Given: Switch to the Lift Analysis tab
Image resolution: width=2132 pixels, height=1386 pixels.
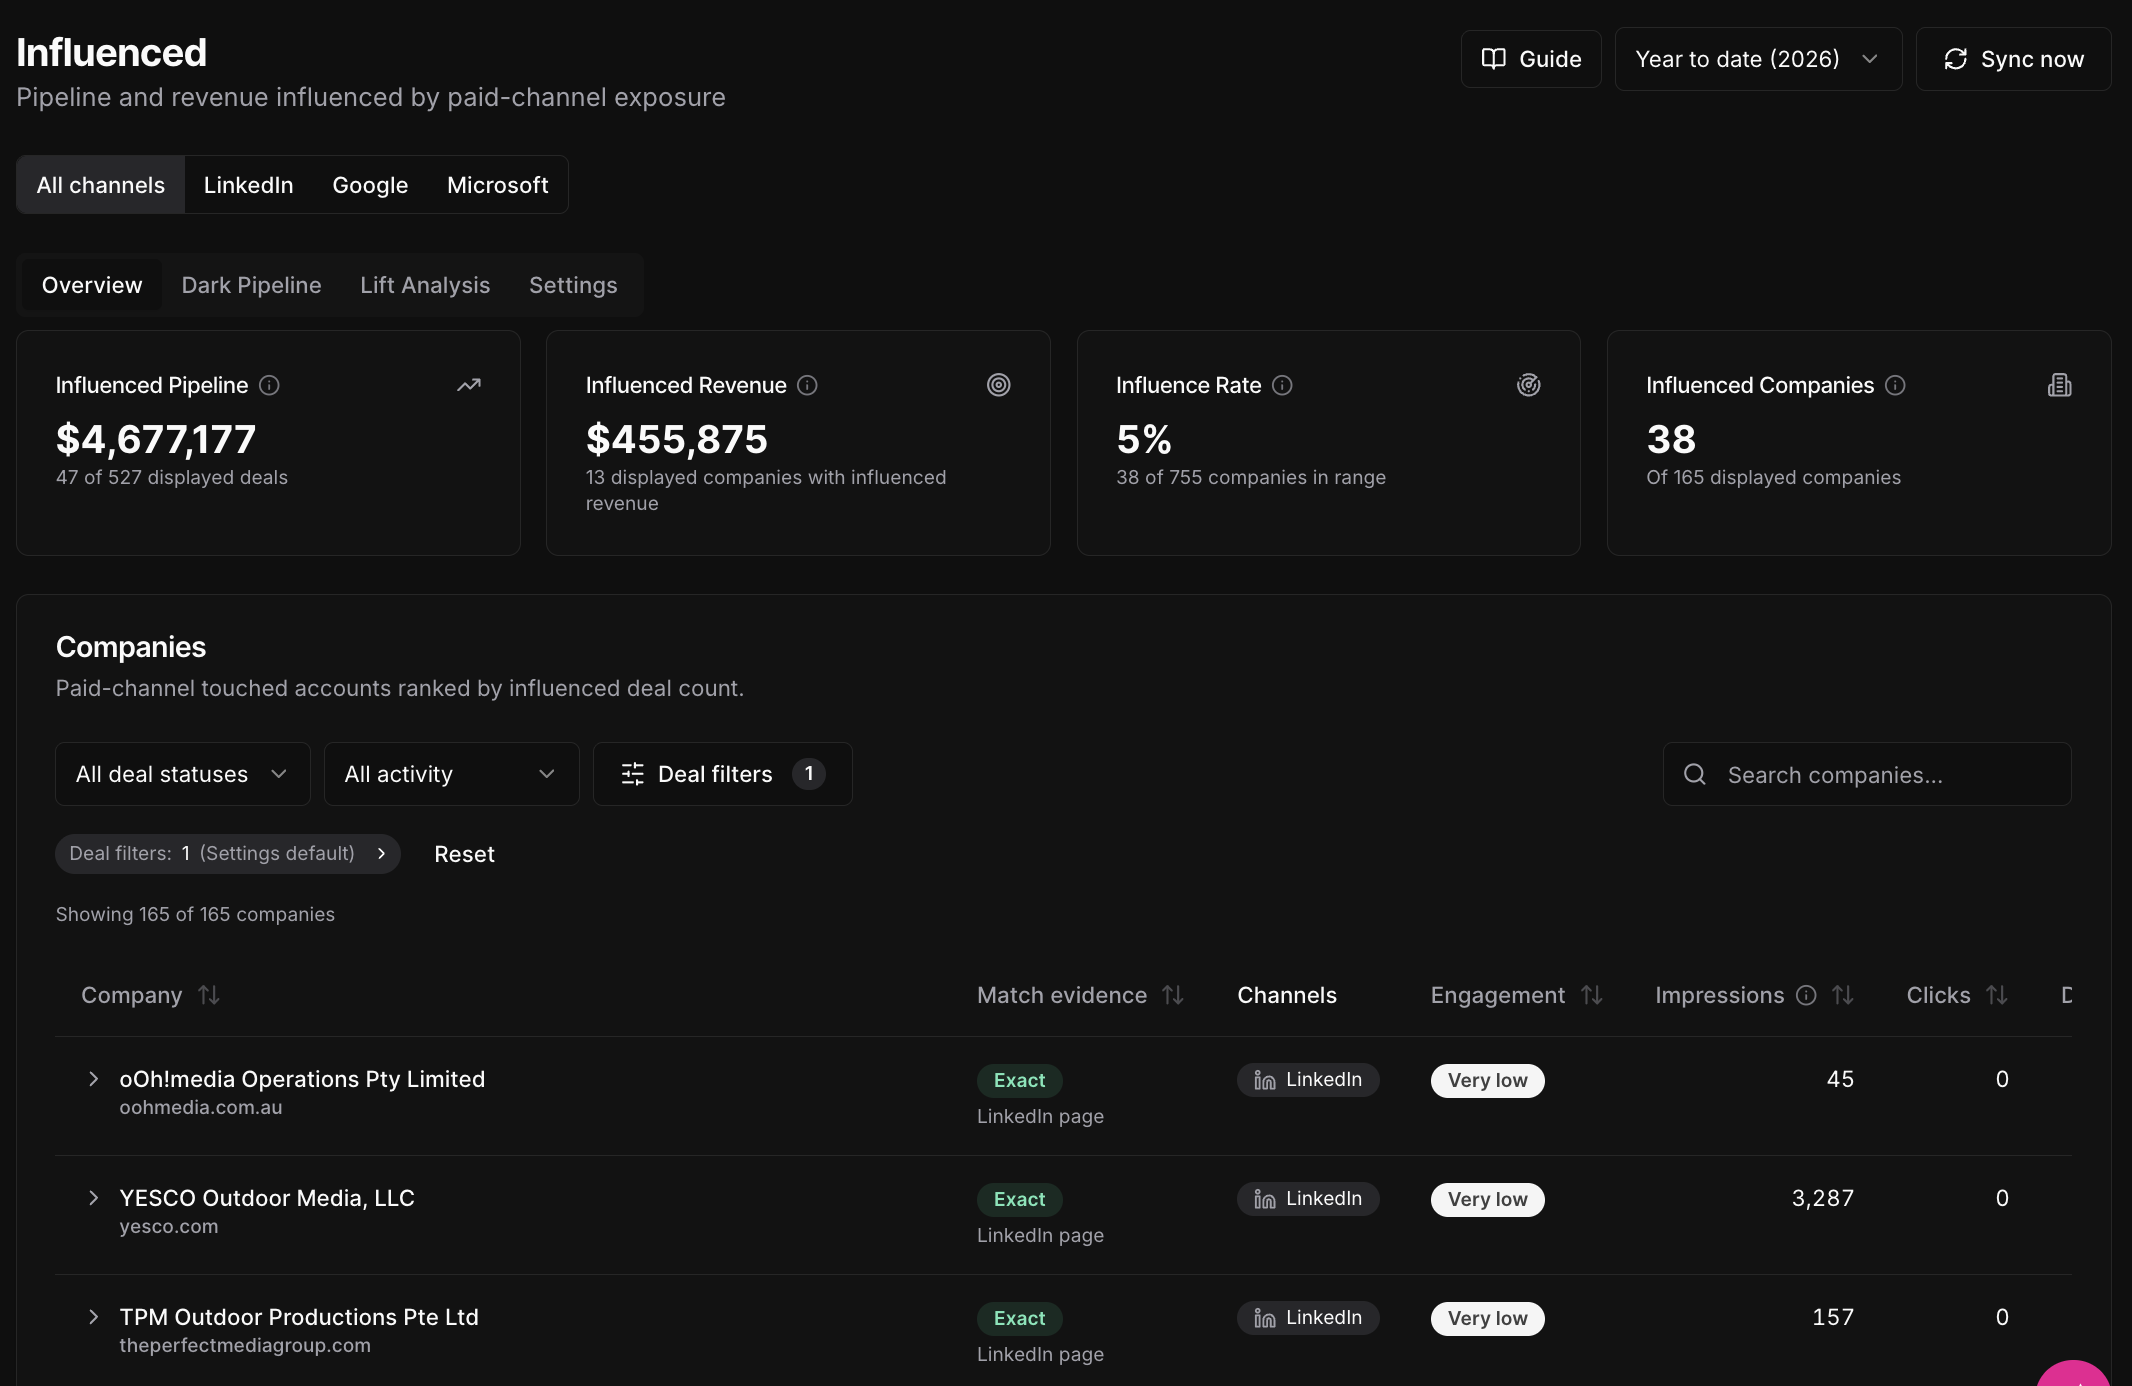Looking at the screenshot, I should (x=425, y=285).
